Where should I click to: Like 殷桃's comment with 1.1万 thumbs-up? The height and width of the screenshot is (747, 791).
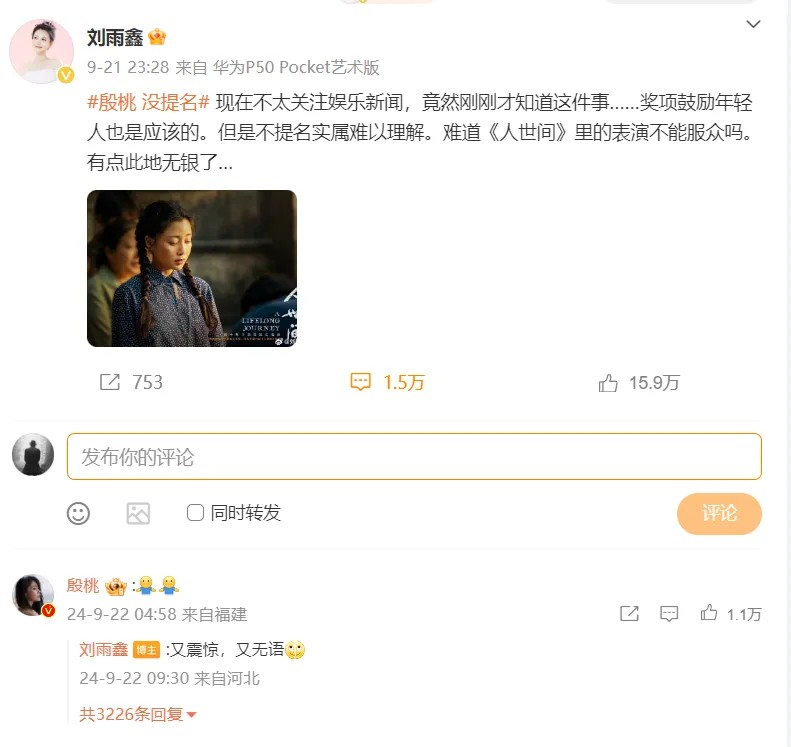pos(709,613)
